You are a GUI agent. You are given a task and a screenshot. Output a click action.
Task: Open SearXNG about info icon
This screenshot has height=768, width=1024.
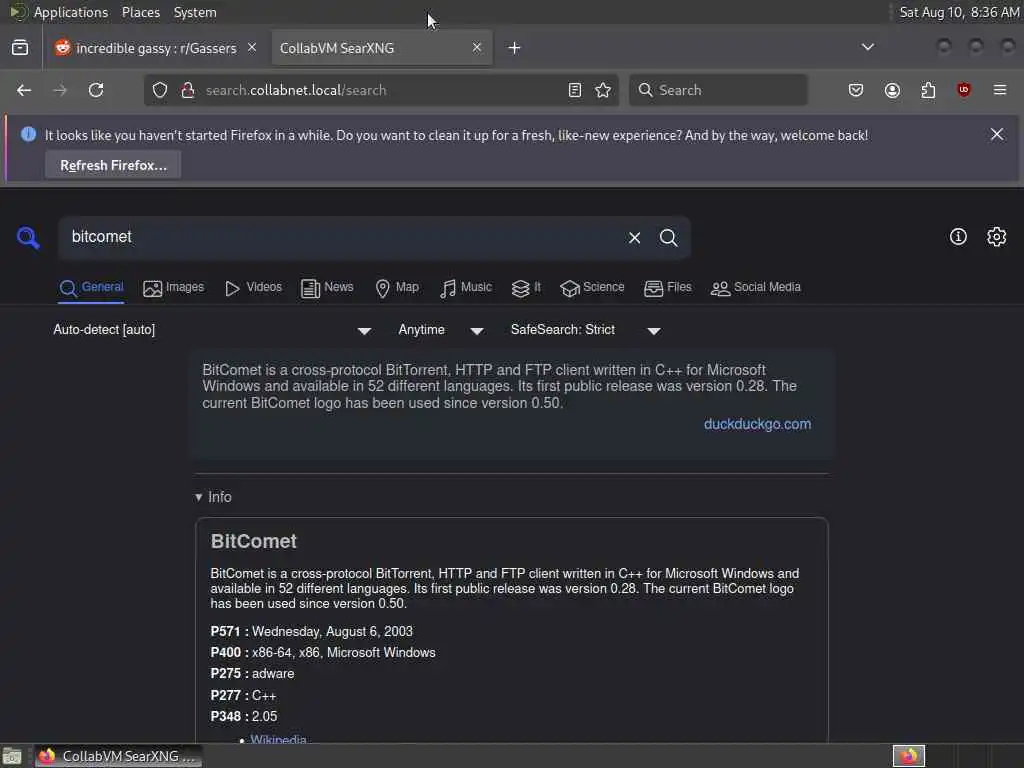[958, 236]
